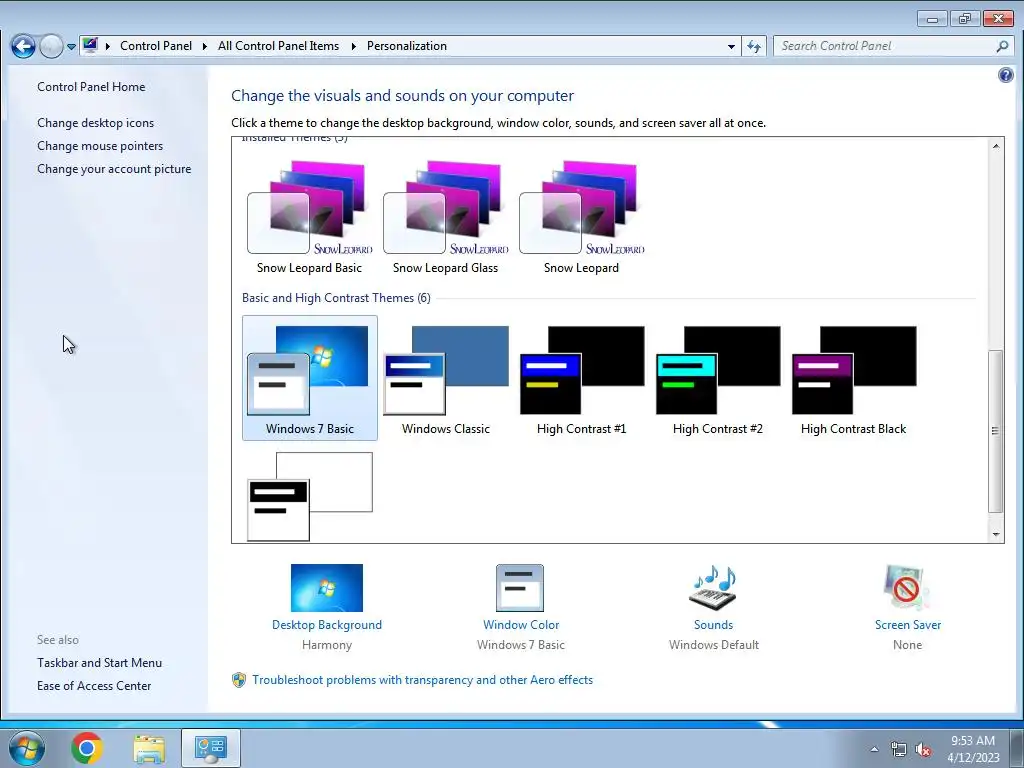The image size is (1024, 768).
Task: Click the Sounds link text
Action: coord(713,625)
